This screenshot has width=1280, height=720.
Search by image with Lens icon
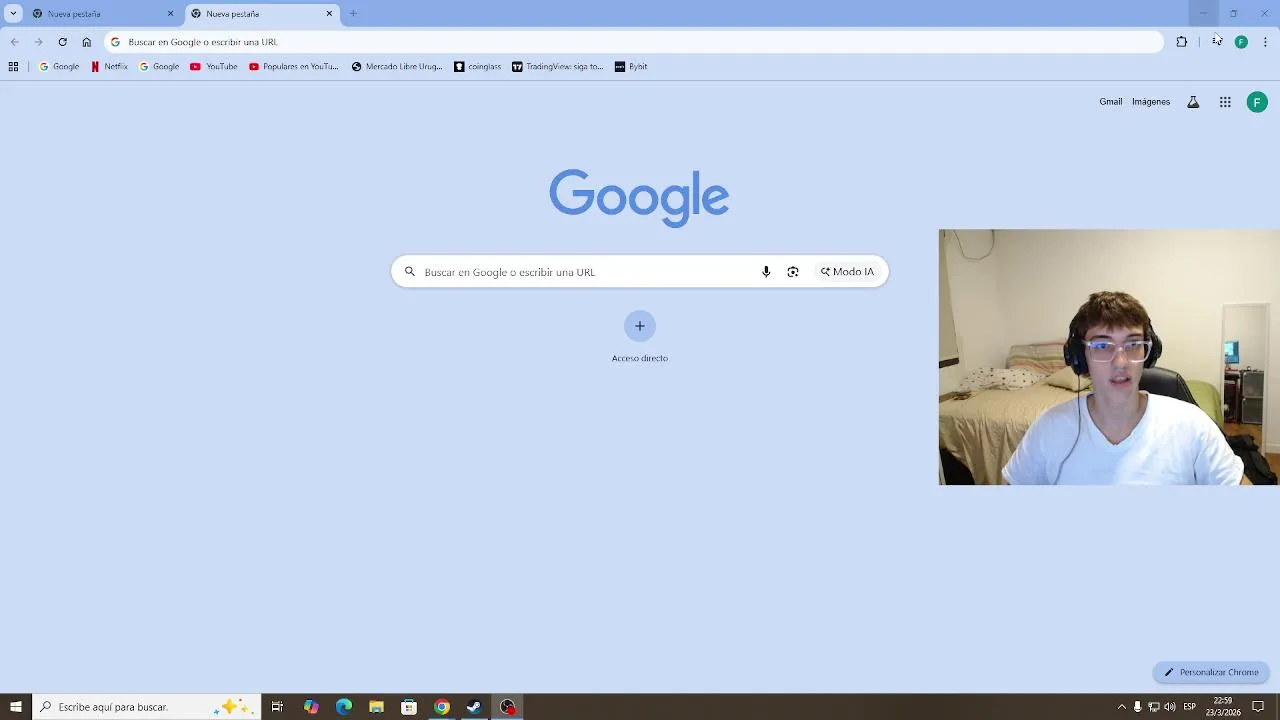793,272
